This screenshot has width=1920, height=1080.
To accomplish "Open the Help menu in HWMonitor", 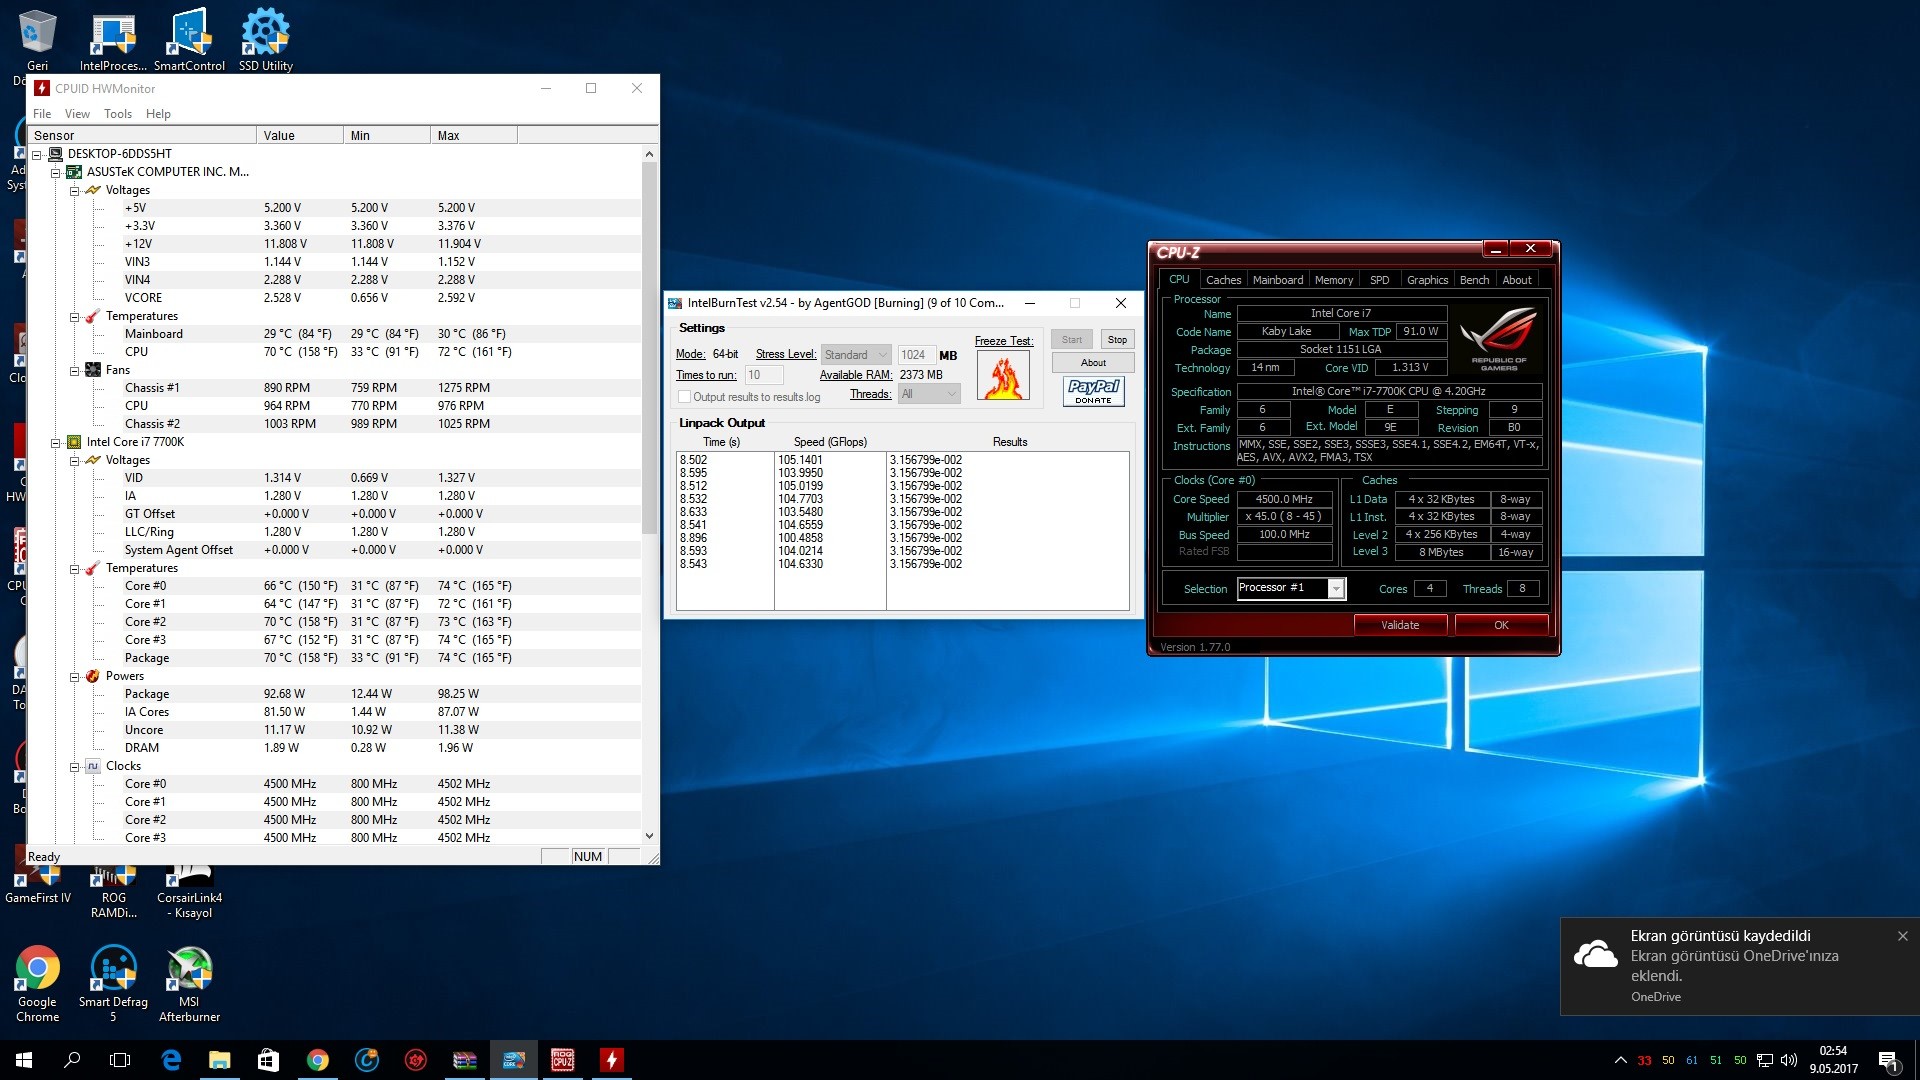I will (158, 114).
